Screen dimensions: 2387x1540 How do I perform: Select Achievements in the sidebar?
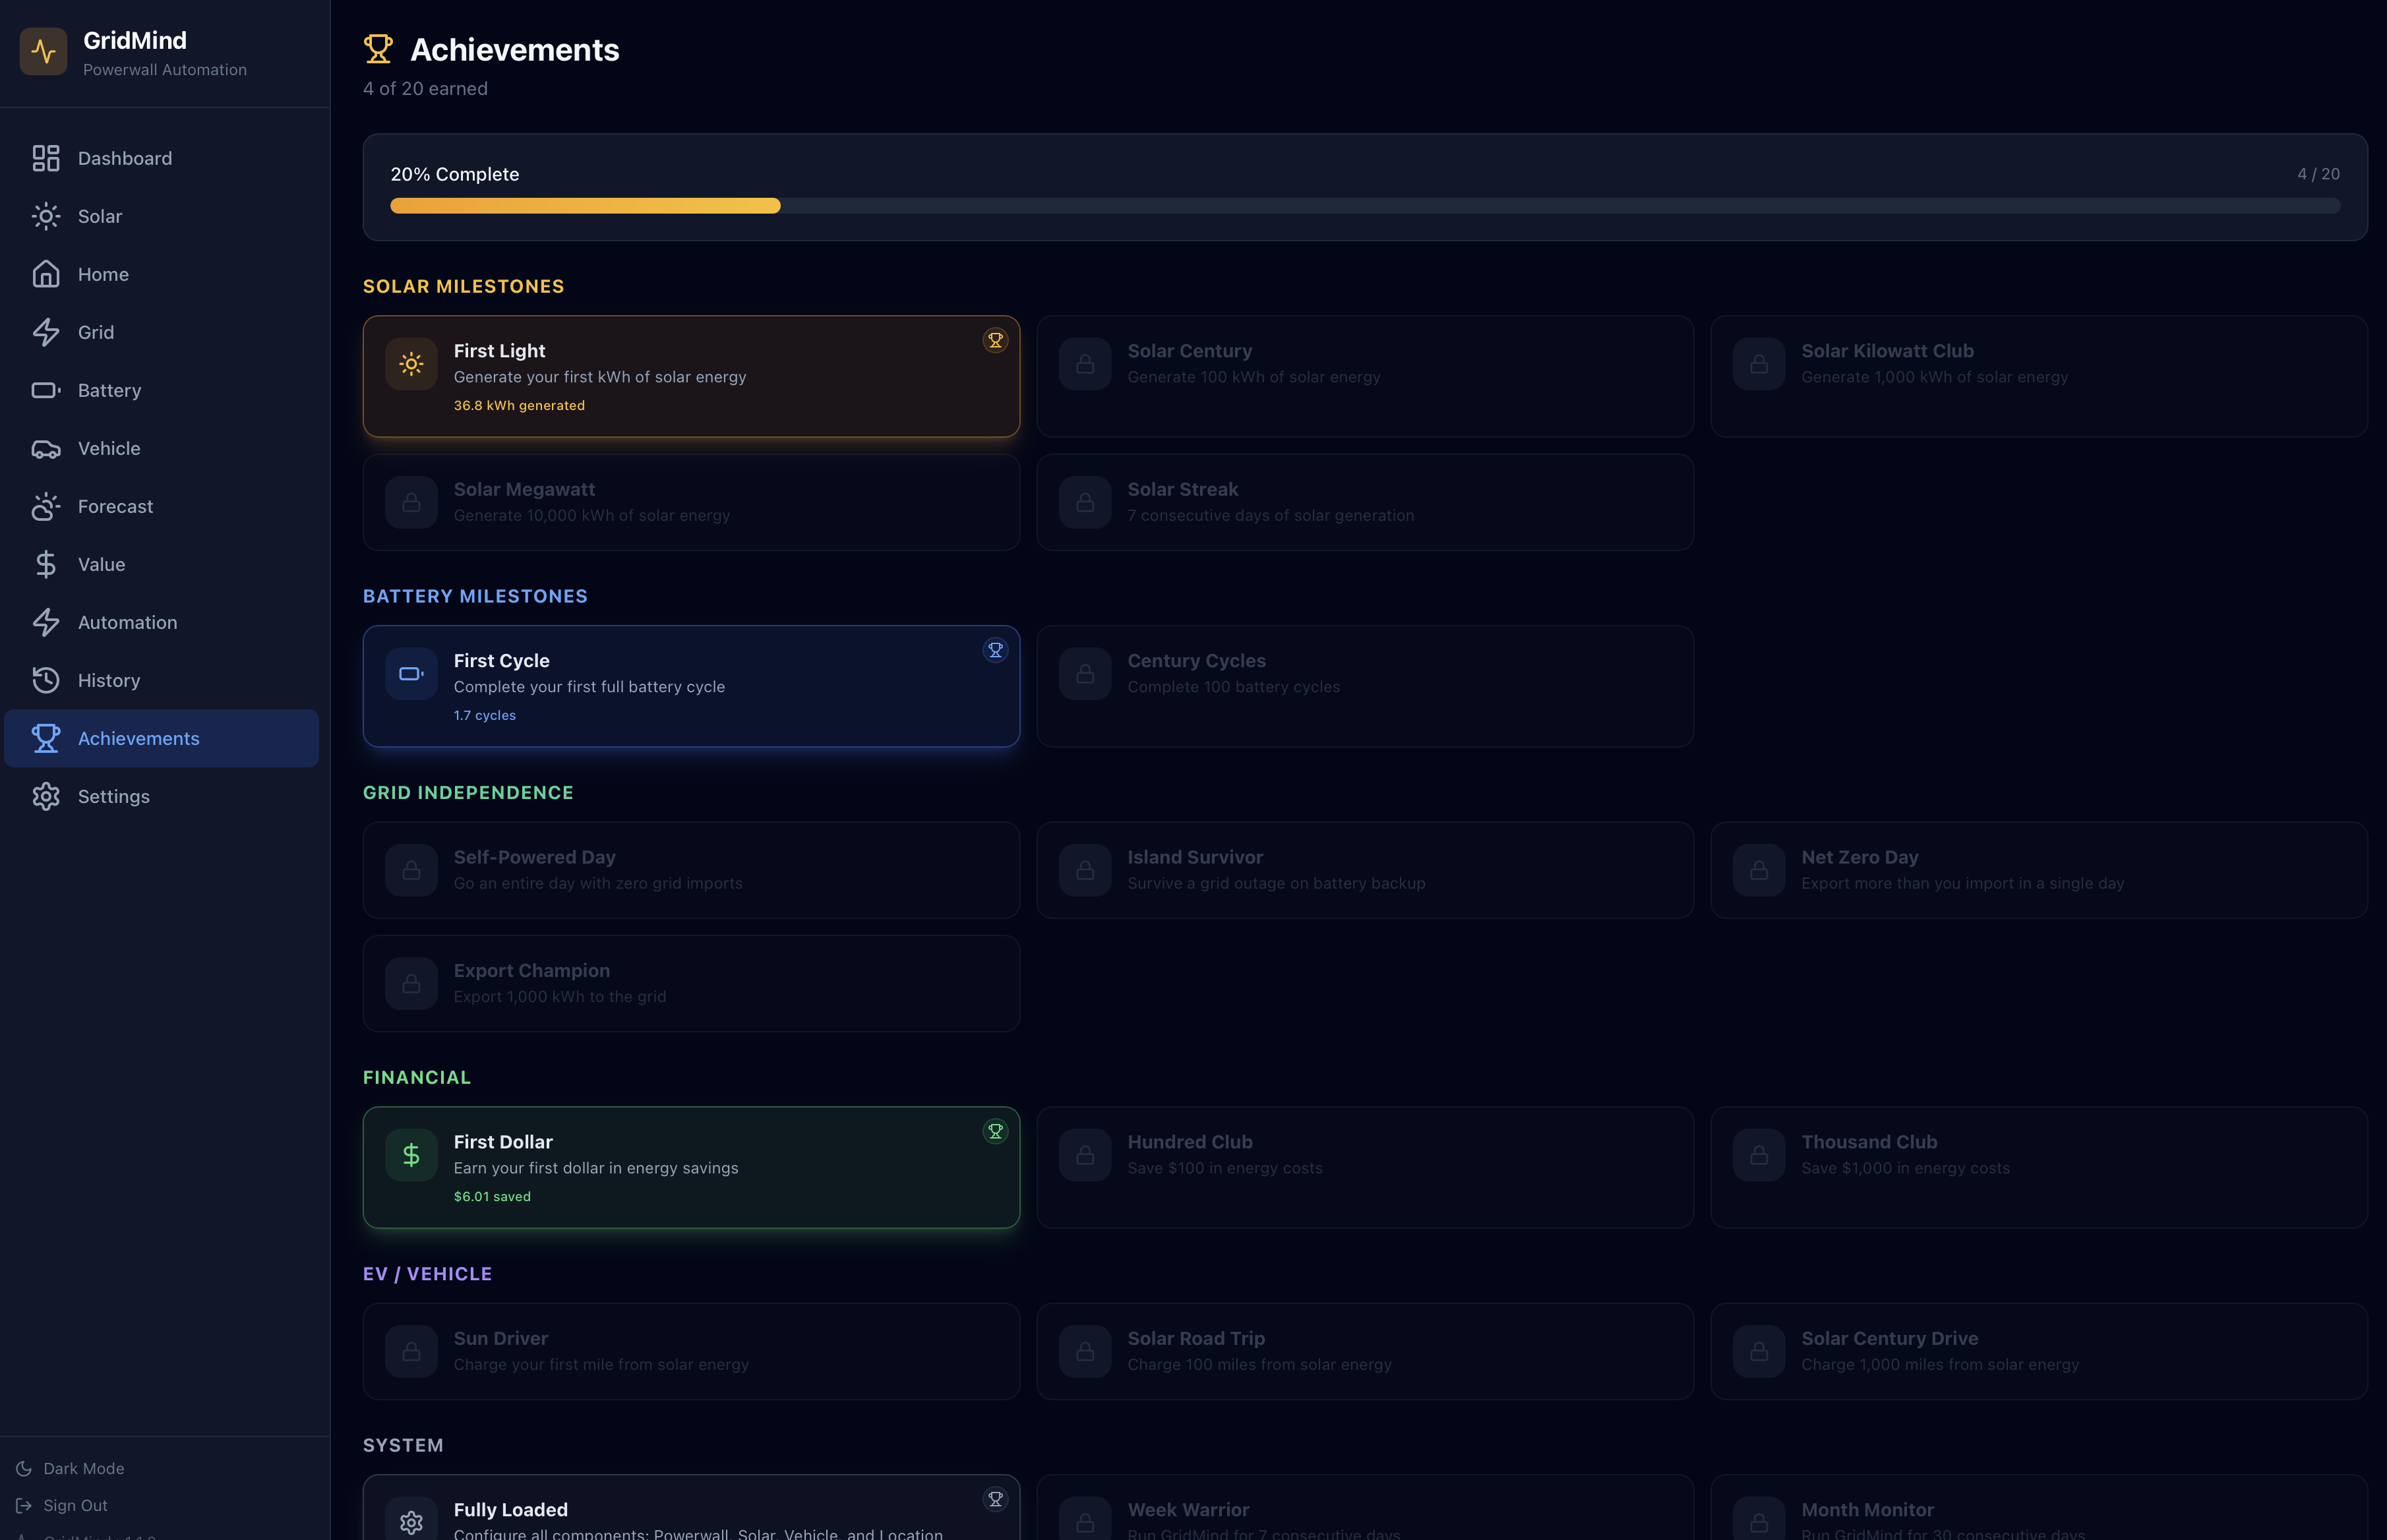coord(138,738)
